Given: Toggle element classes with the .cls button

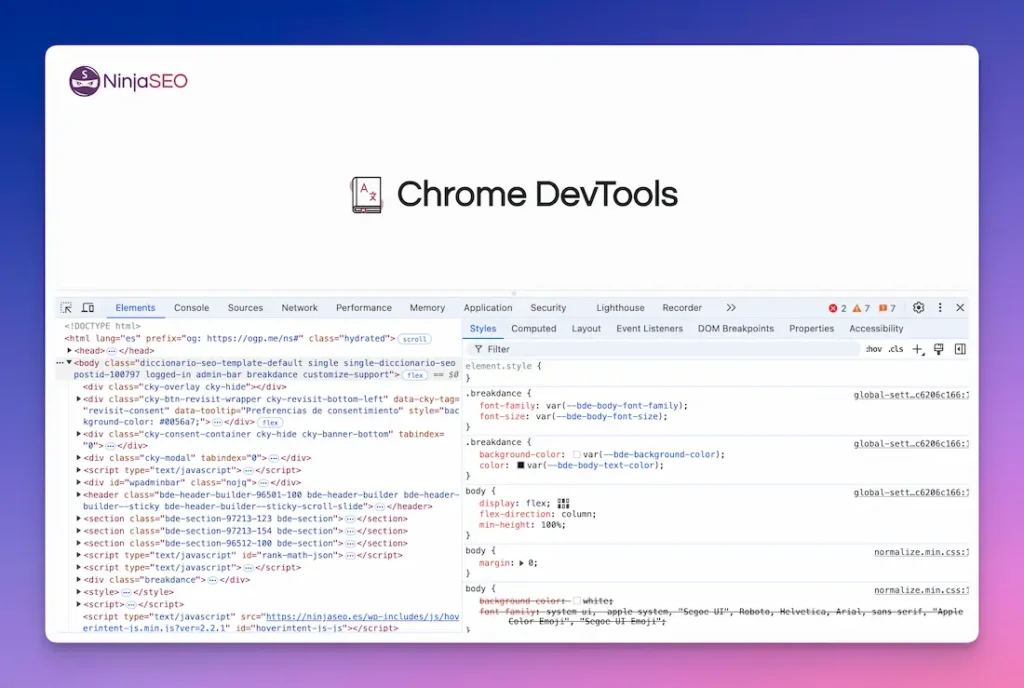Looking at the screenshot, I should [896, 349].
